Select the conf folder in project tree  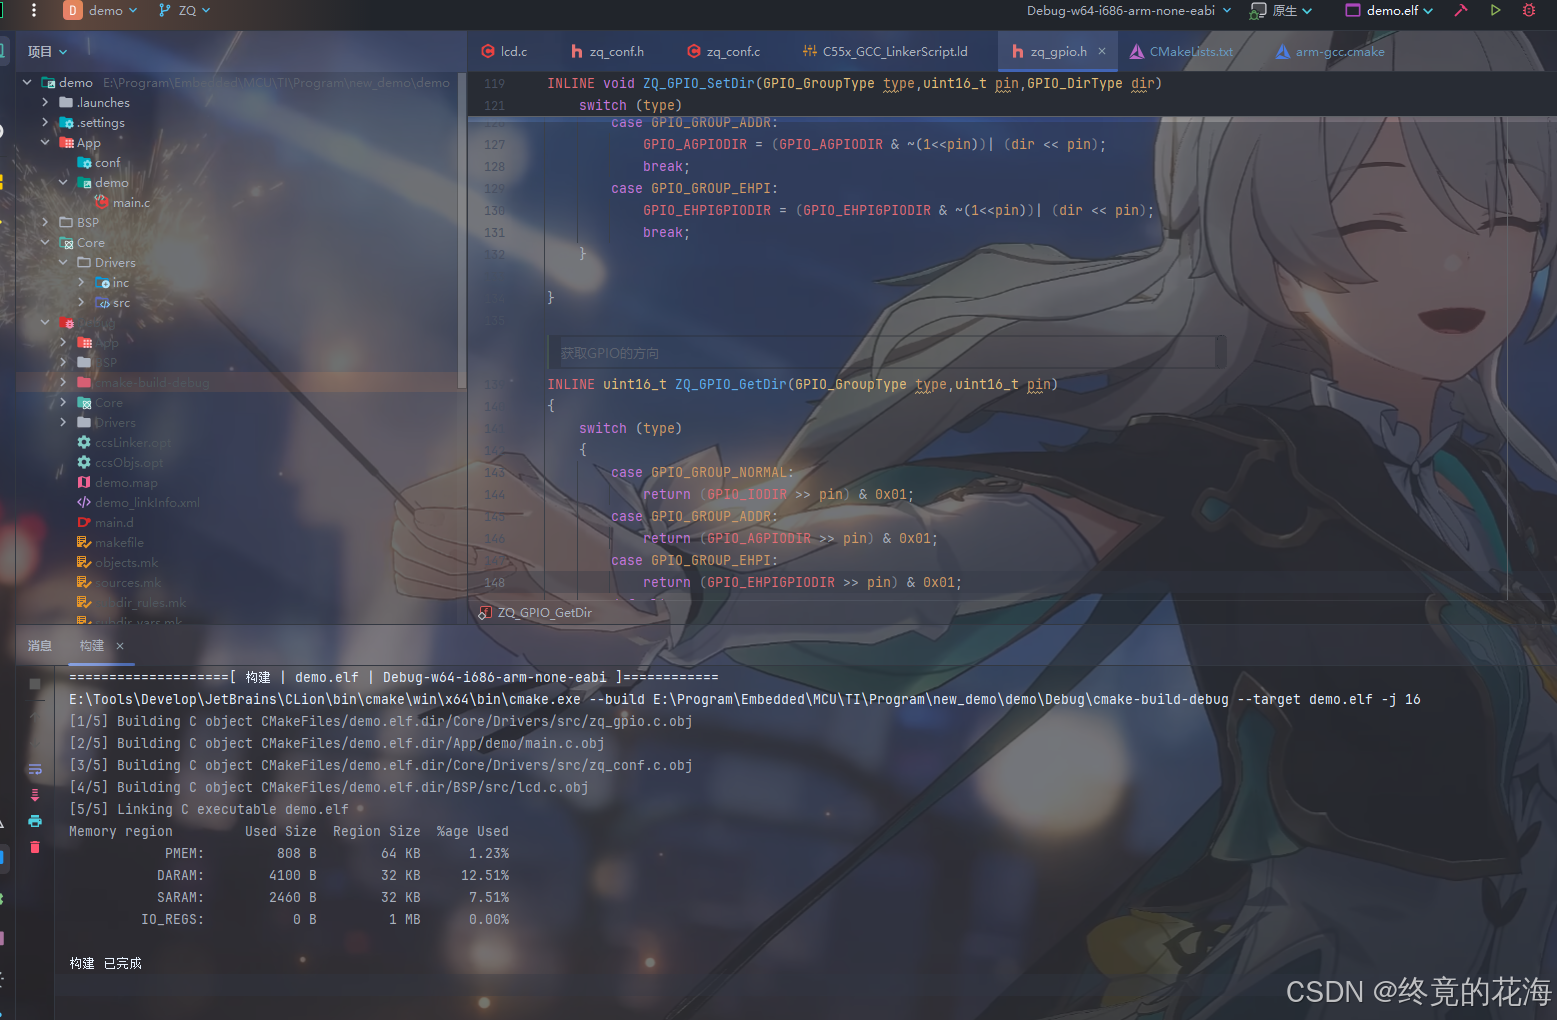coord(98,162)
